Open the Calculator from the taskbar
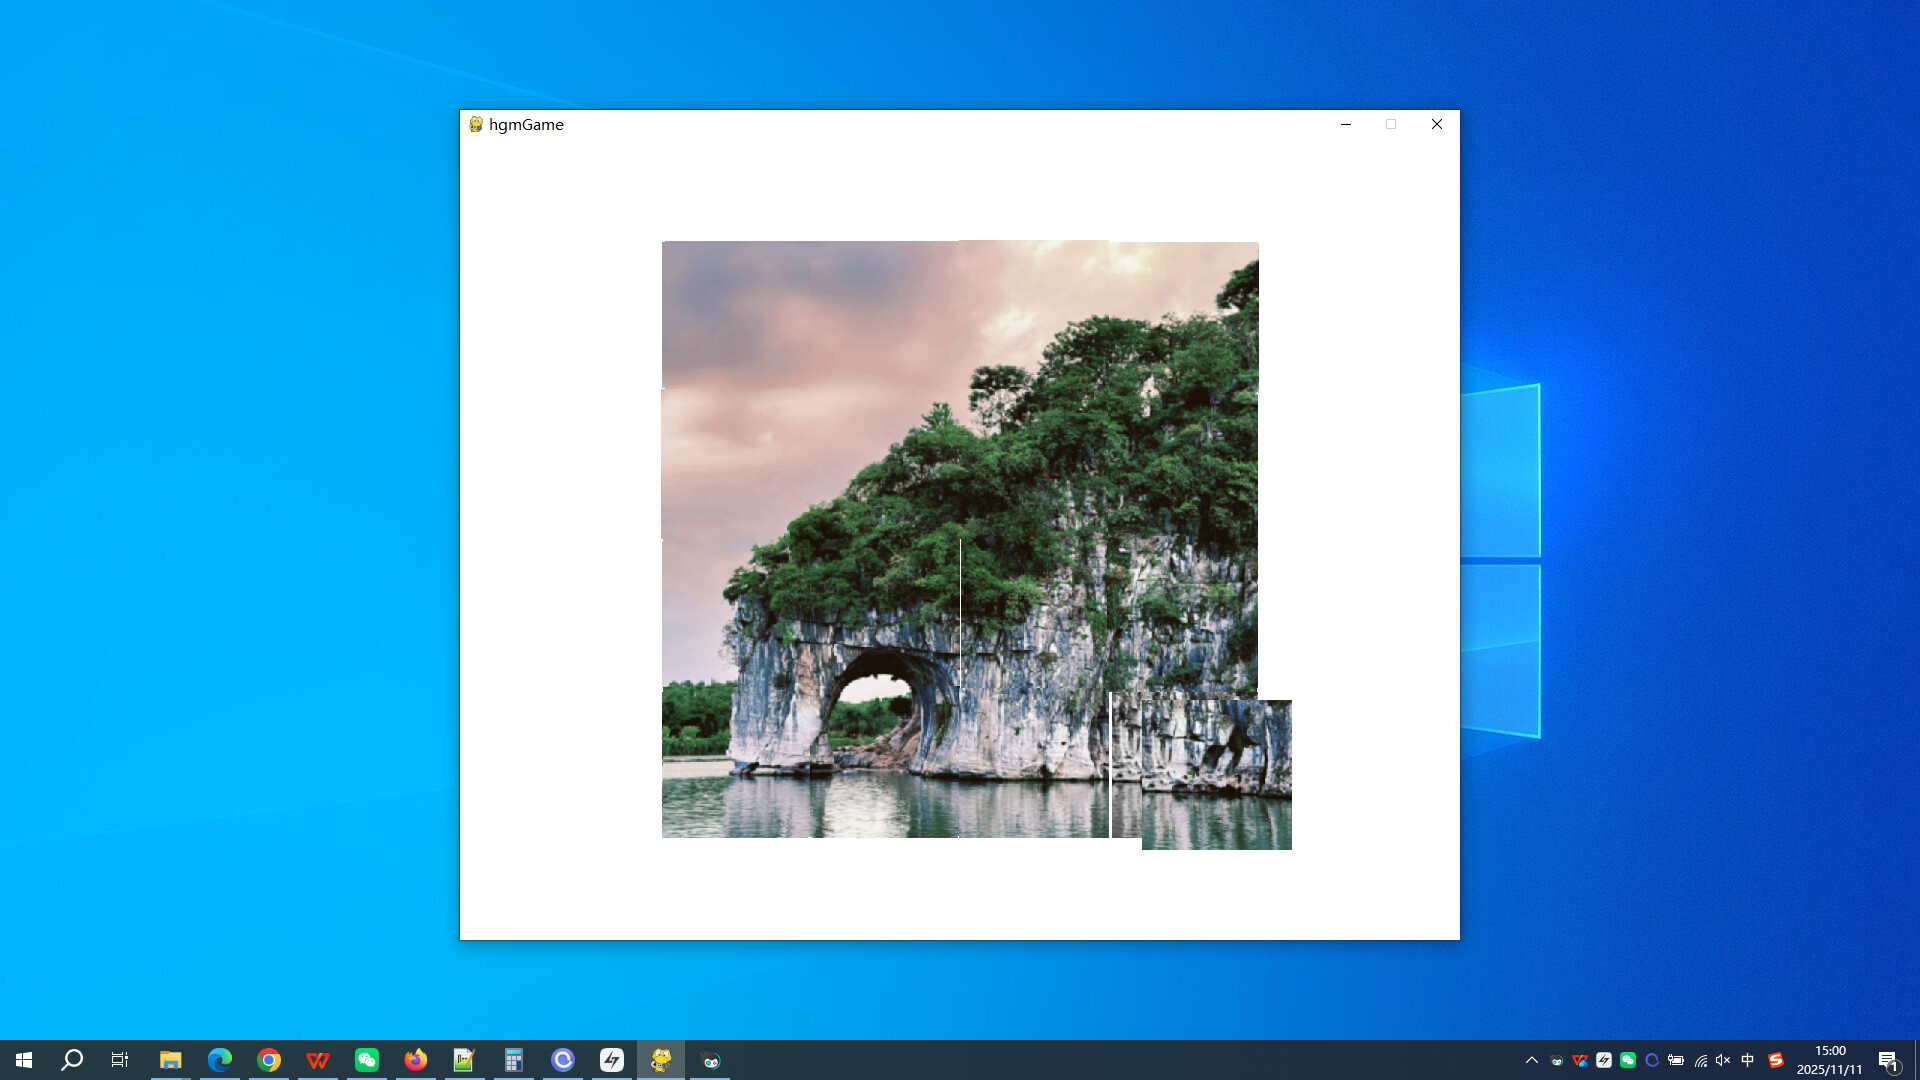This screenshot has width=1920, height=1080. [514, 1061]
